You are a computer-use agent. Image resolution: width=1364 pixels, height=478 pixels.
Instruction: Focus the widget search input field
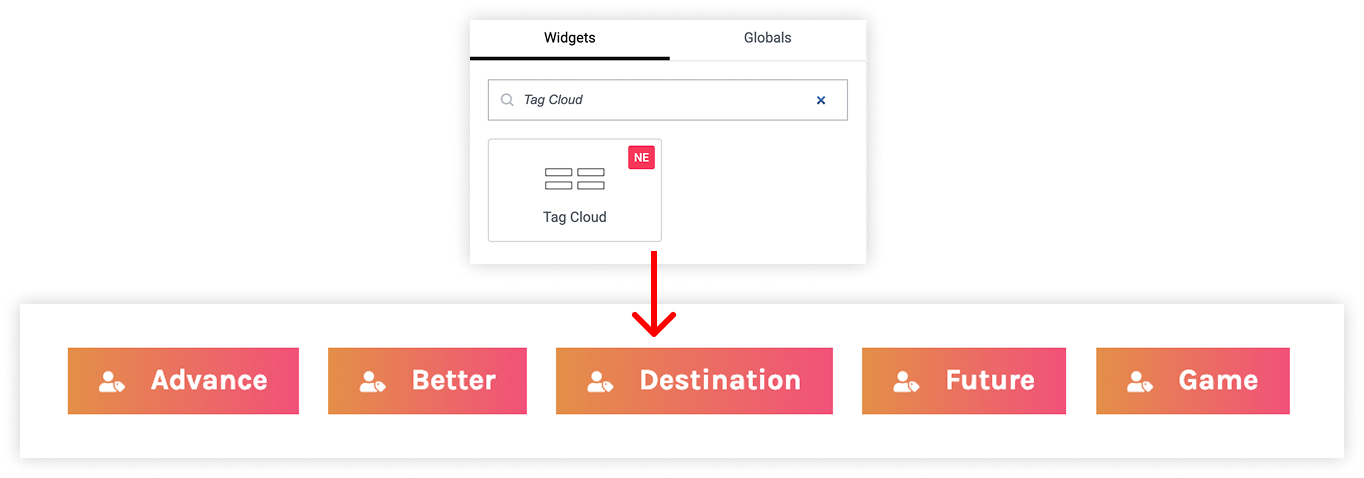[x=667, y=100]
